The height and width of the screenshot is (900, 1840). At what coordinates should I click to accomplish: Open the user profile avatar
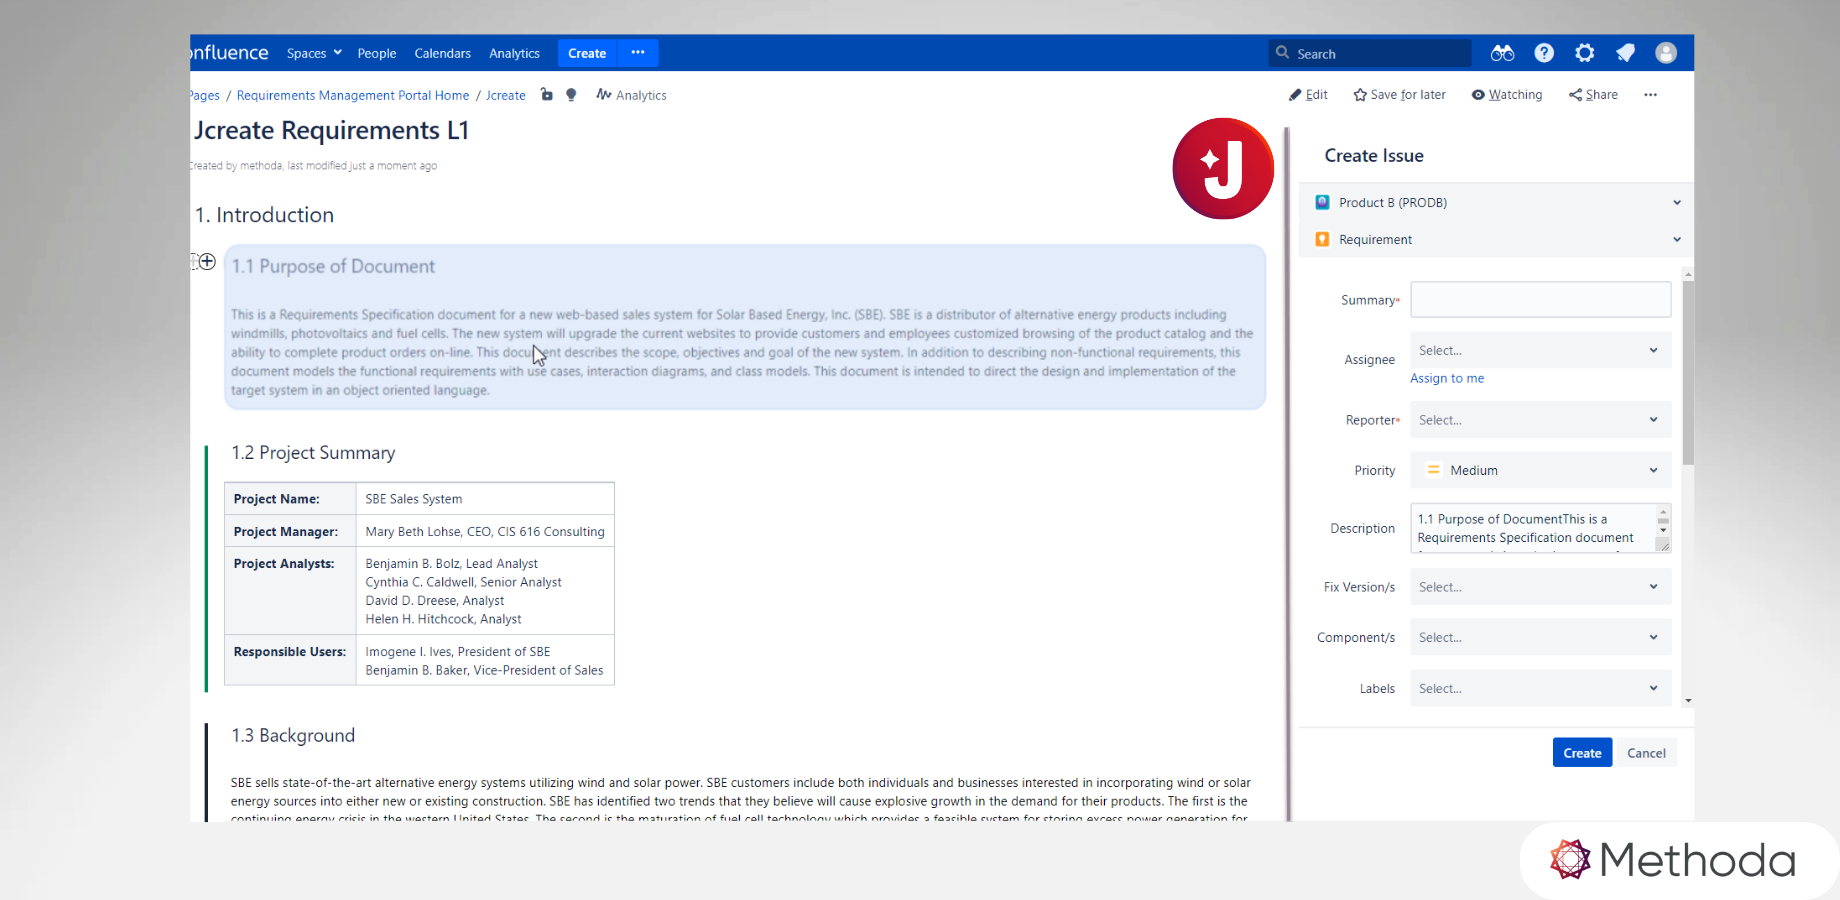coord(1666,53)
